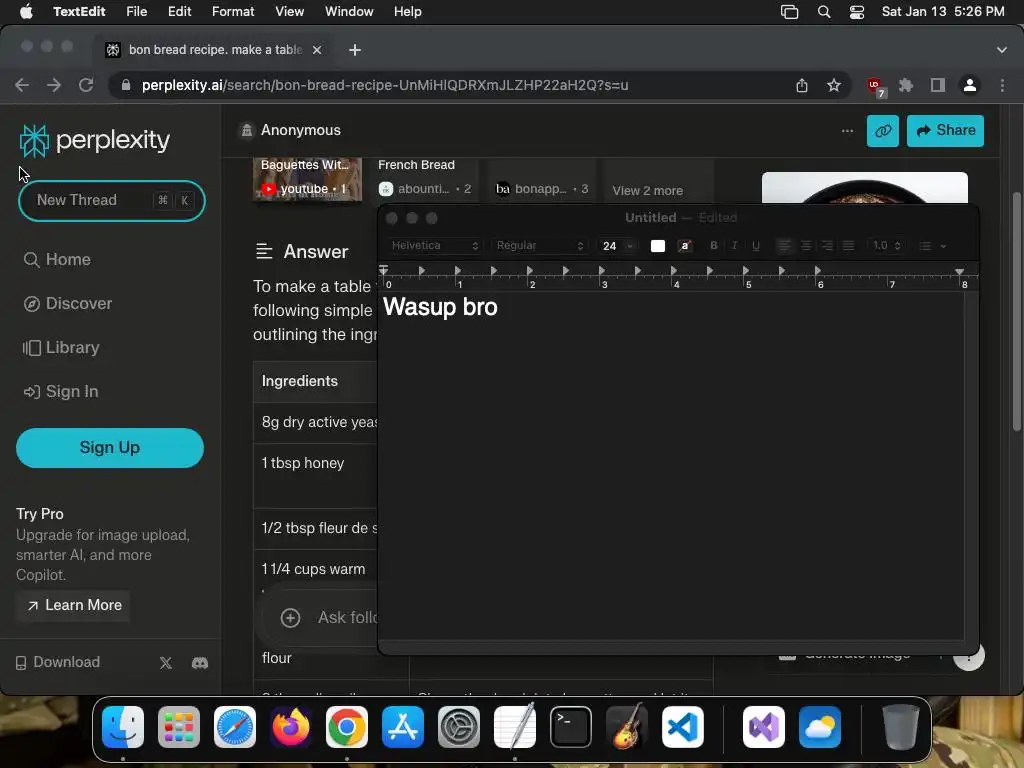Launch GarageBand from the Dock
This screenshot has width=1024, height=768.
(627, 727)
